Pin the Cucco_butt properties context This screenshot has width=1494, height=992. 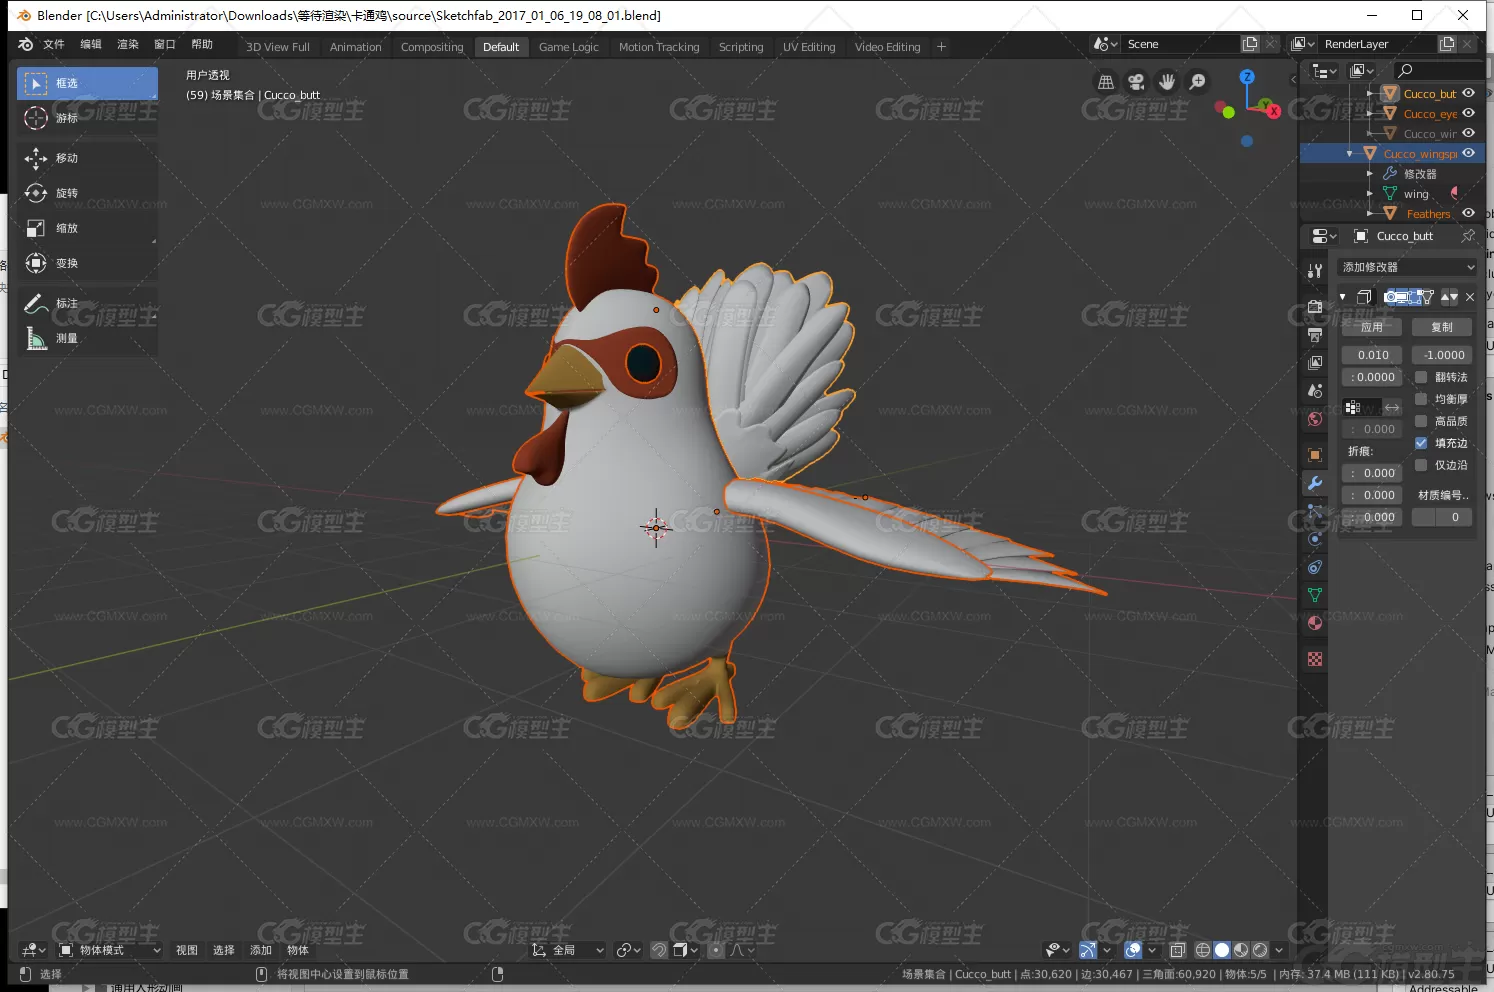(1467, 236)
